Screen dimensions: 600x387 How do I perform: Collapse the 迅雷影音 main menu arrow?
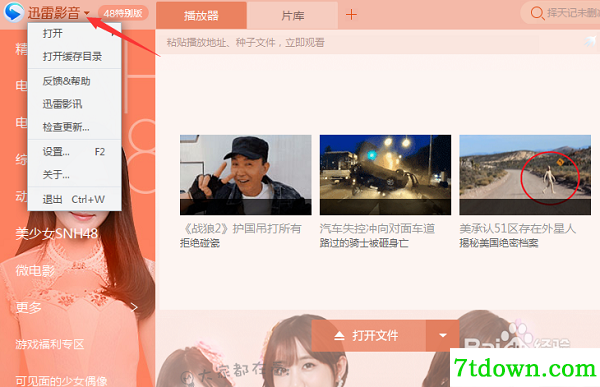click(87, 13)
